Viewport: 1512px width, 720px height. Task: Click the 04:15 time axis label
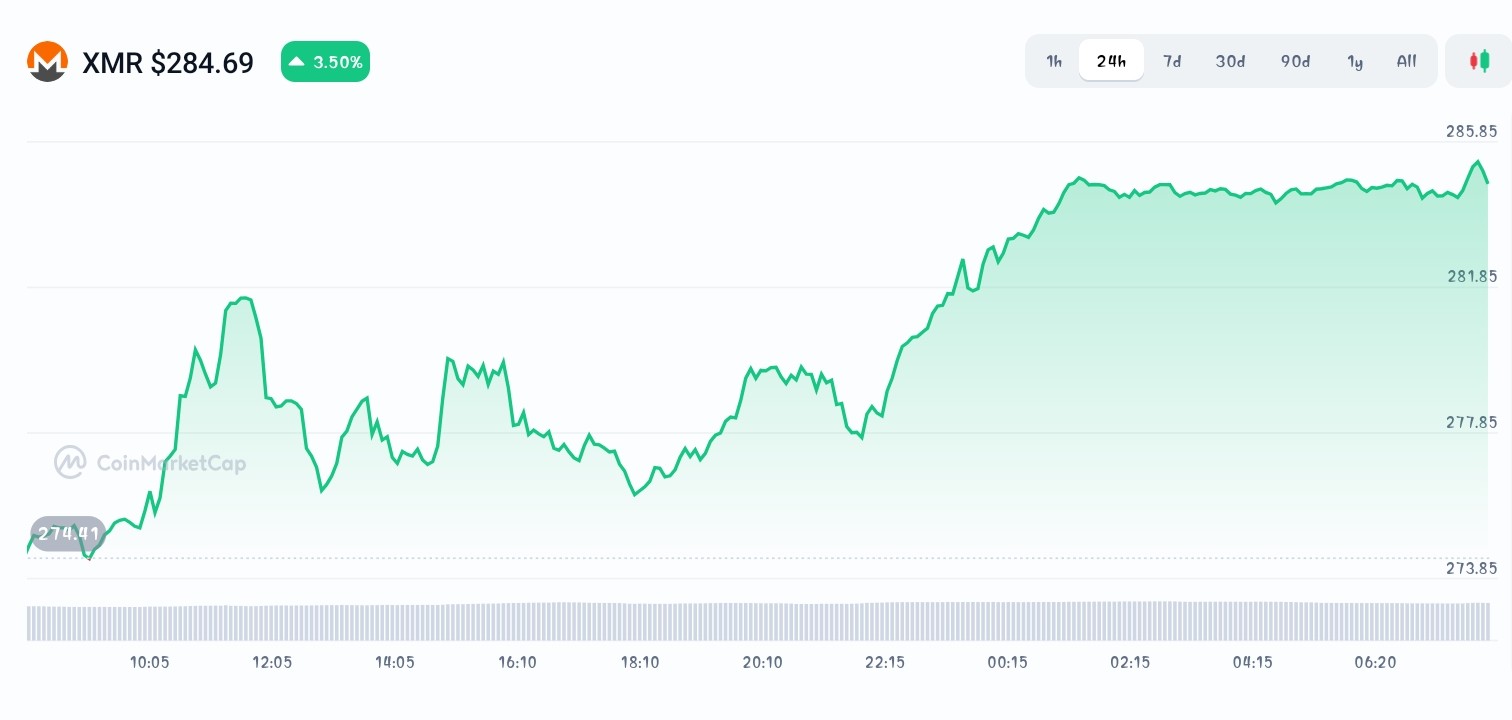pos(1252,662)
